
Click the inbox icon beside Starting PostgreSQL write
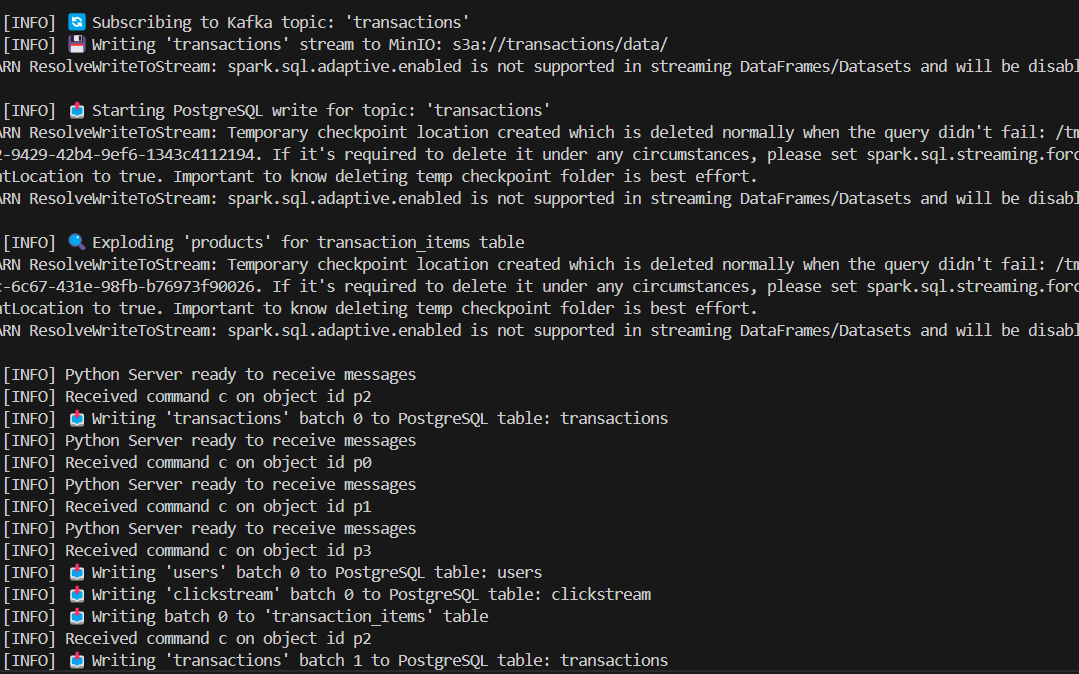coord(76,110)
